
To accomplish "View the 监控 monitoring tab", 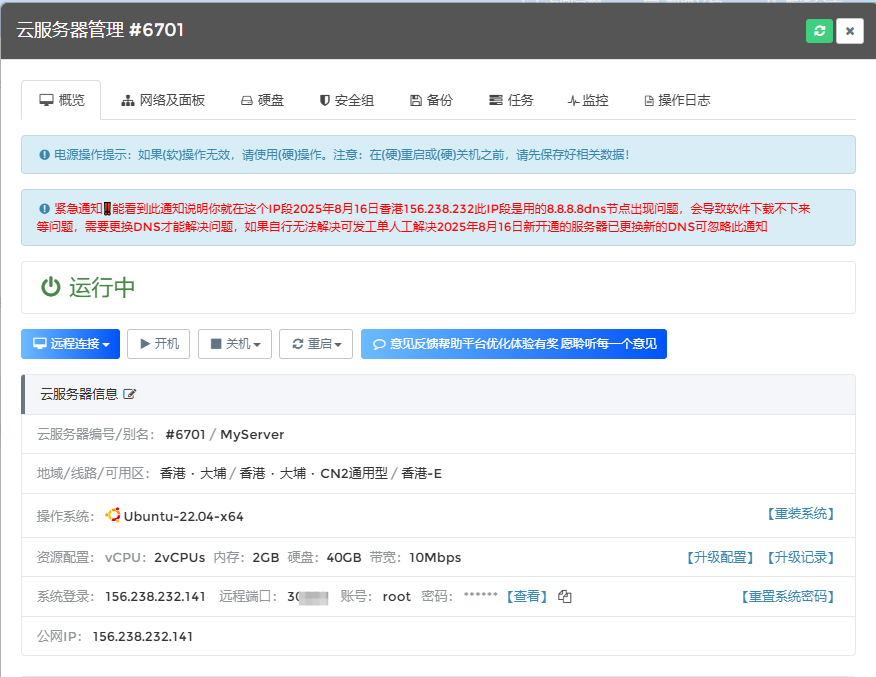I will (587, 100).
